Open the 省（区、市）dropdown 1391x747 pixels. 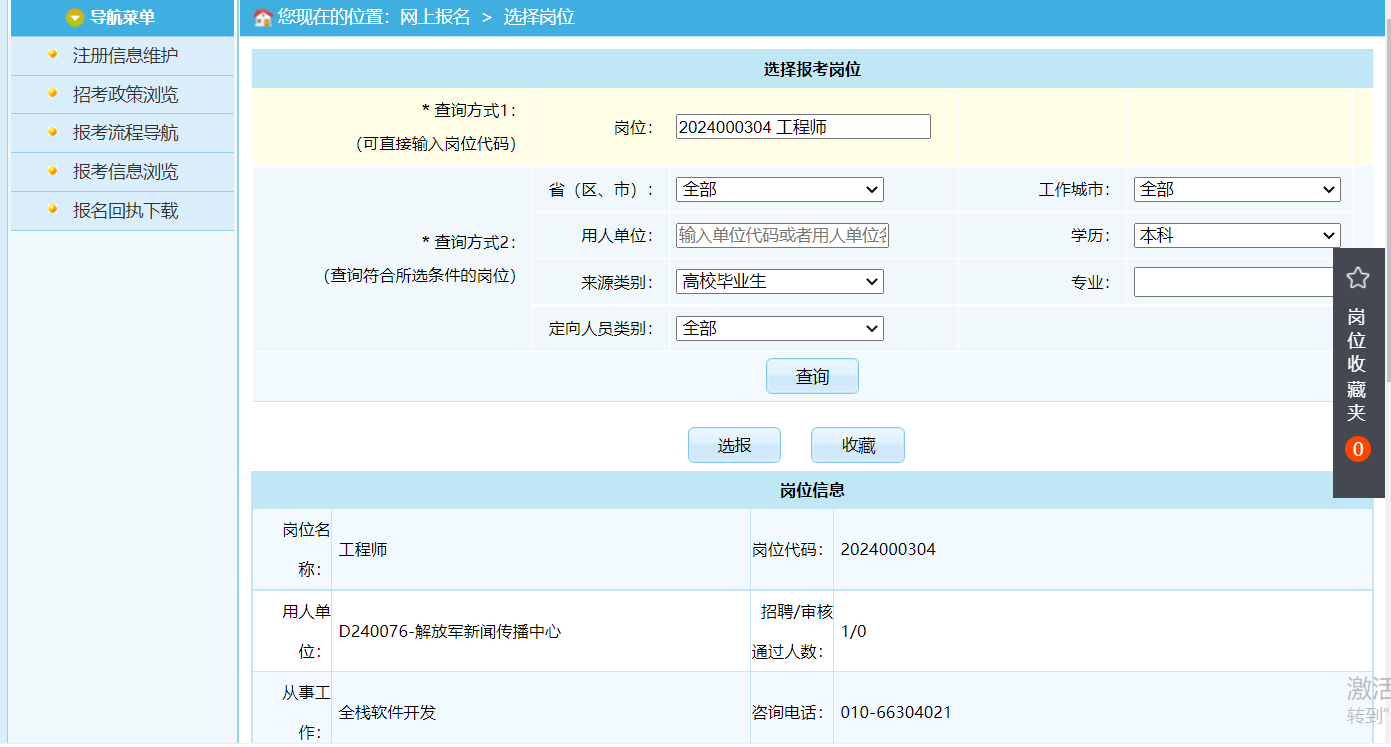[779, 189]
